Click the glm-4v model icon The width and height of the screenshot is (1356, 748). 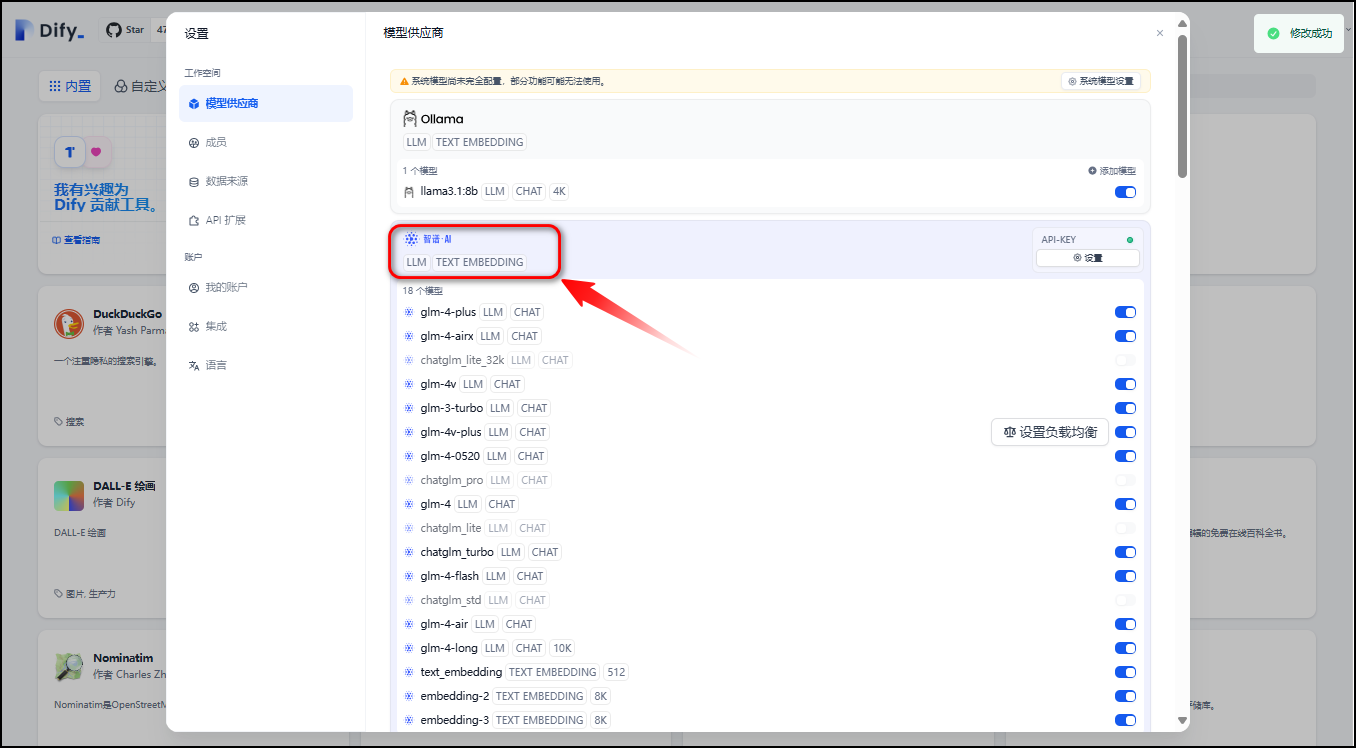click(x=408, y=384)
